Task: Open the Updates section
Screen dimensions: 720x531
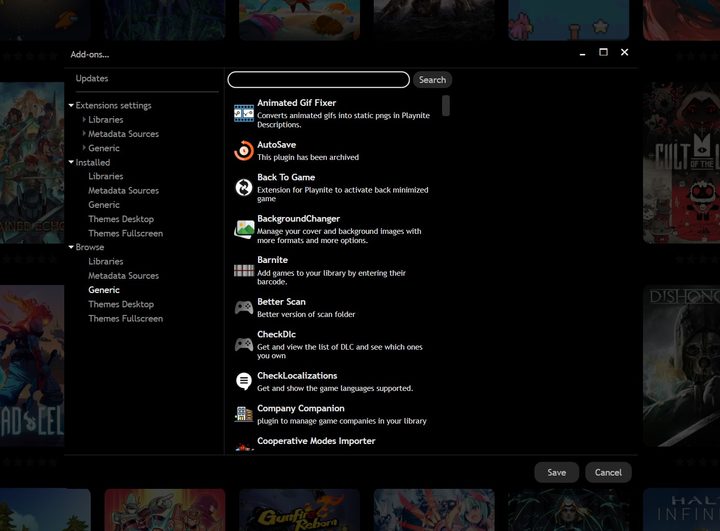Action: click(92, 79)
